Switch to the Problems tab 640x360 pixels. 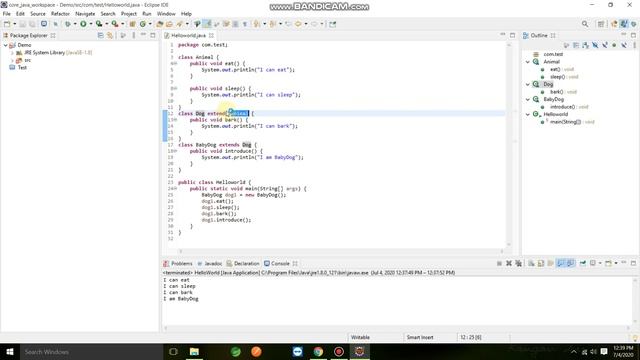point(178,264)
